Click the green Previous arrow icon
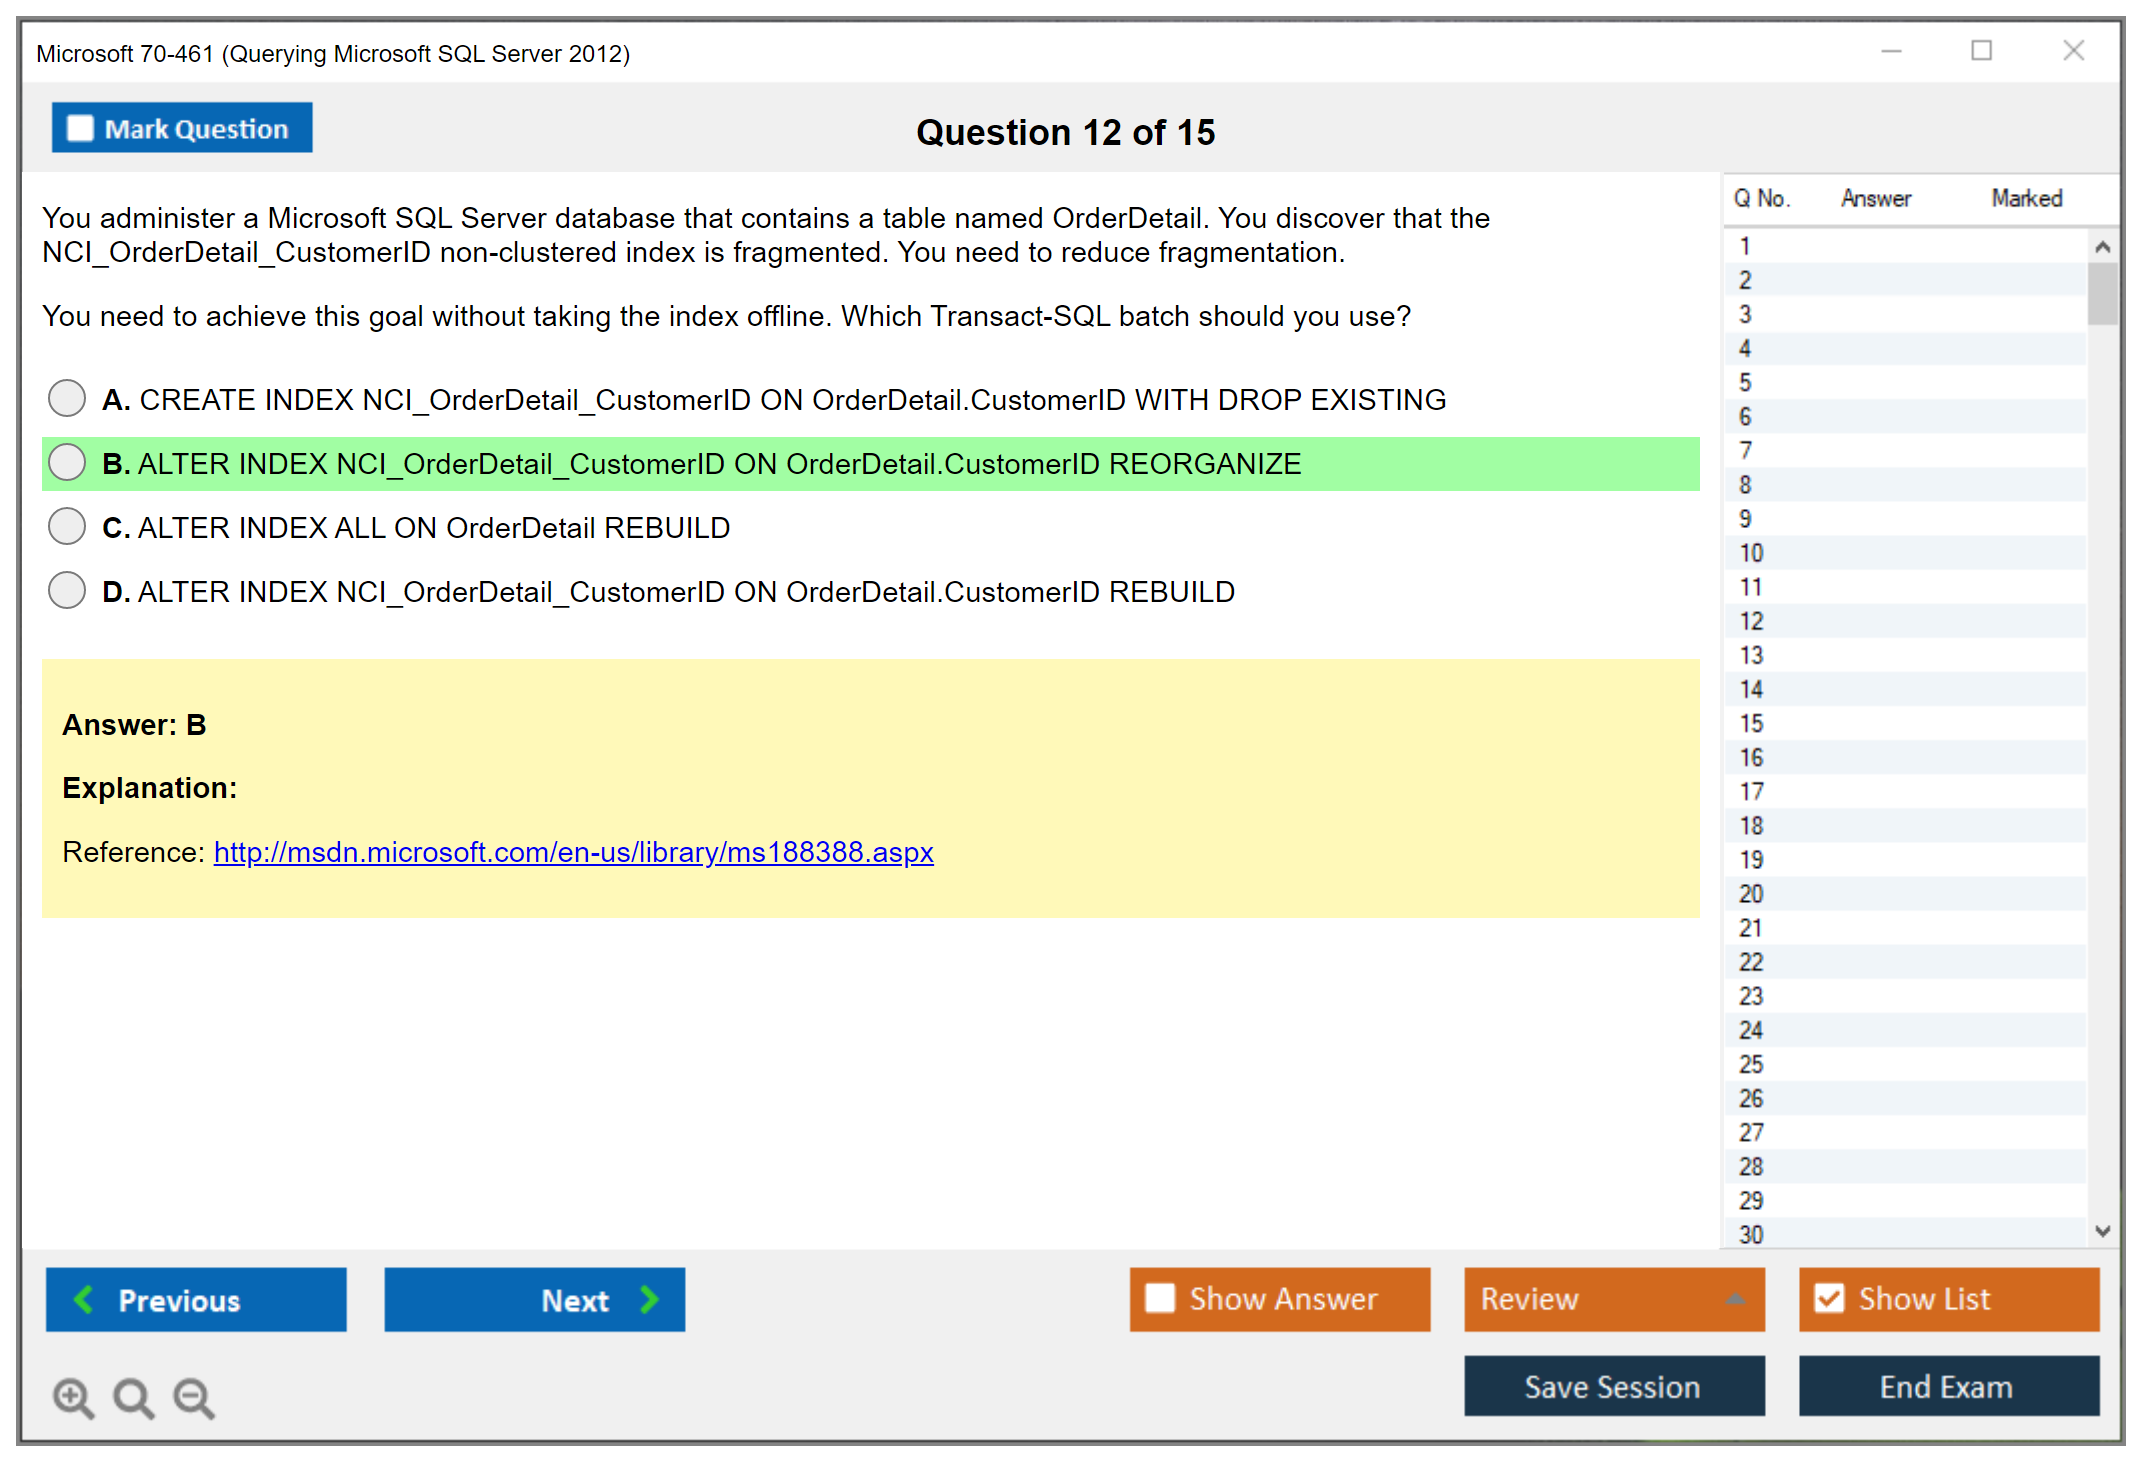Viewport: 2150px width, 1470px height. tap(84, 1299)
